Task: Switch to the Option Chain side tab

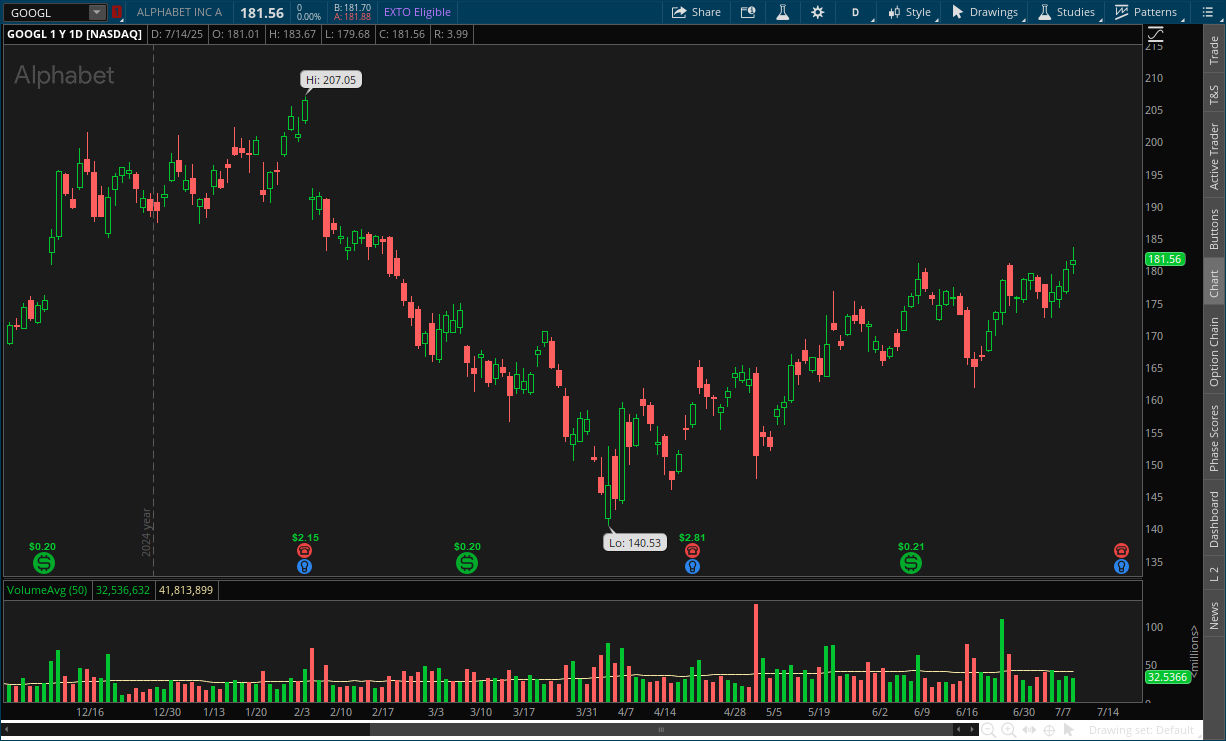Action: (1214, 351)
